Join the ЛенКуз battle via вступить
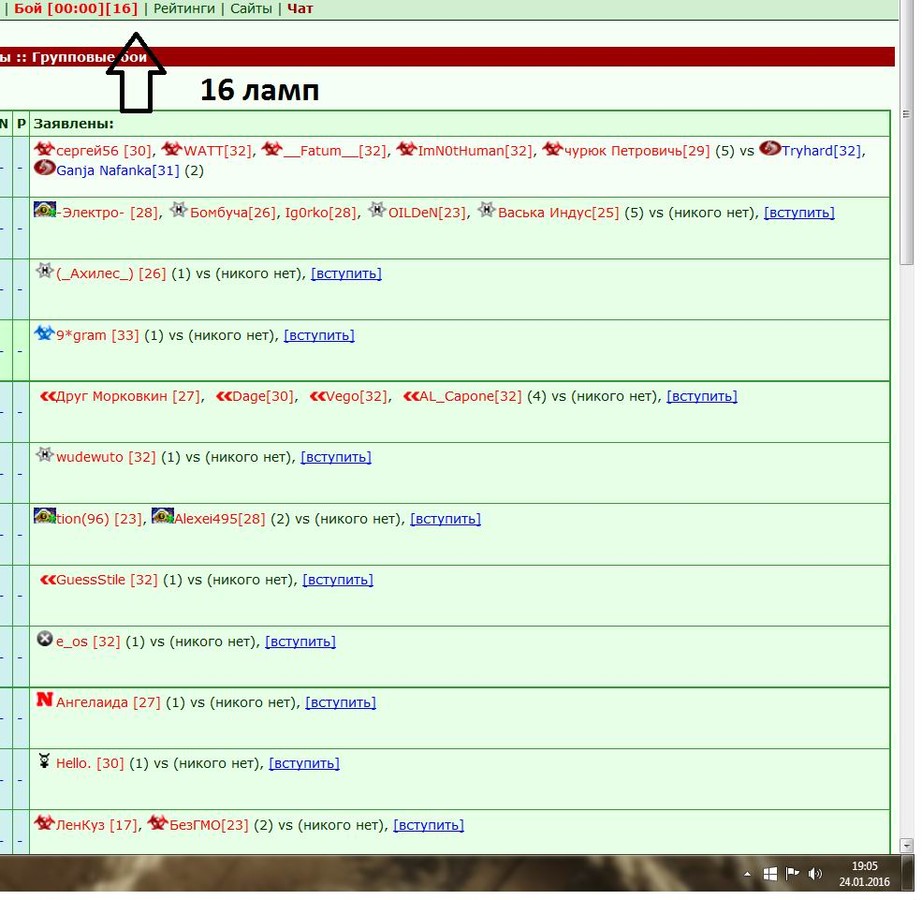Screen dimensions: 922x900 (x=429, y=825)
